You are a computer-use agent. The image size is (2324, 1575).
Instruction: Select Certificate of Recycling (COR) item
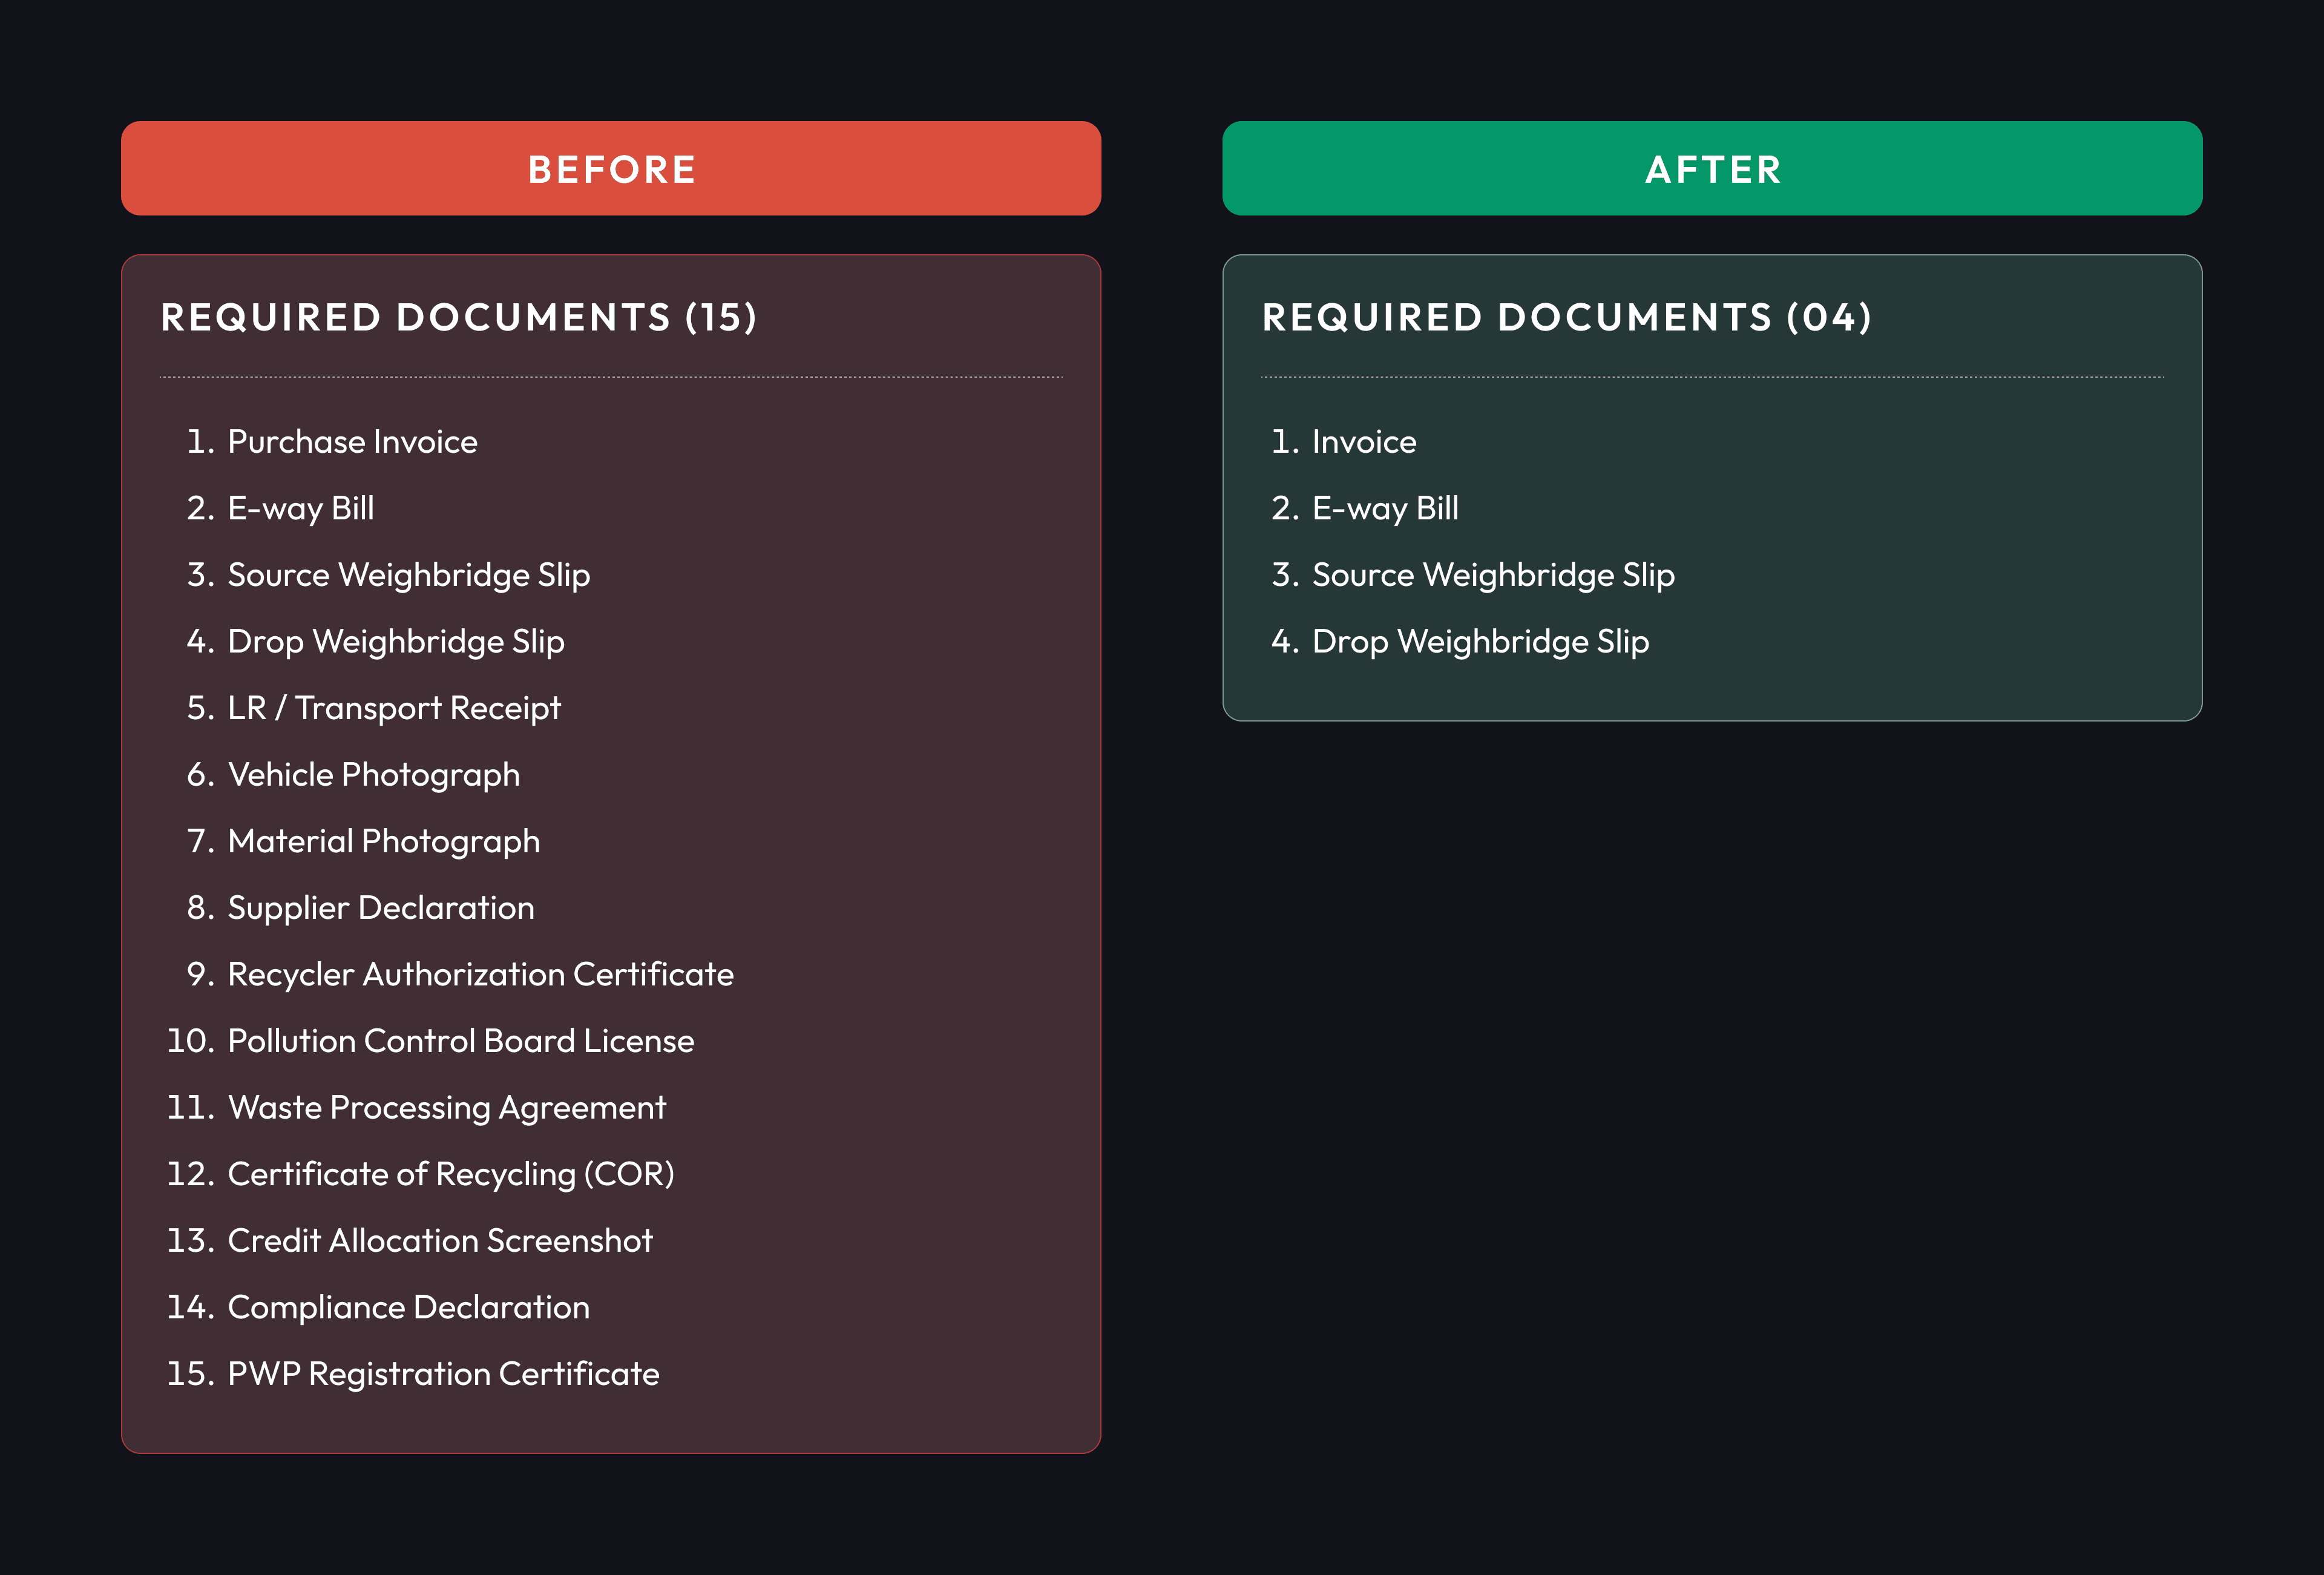[x=450, y=1174]
